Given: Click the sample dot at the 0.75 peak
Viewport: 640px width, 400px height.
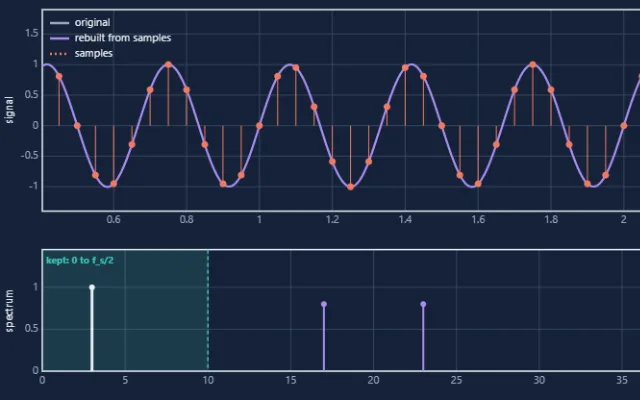Looking at the screenshot, I should pos(168,64).
